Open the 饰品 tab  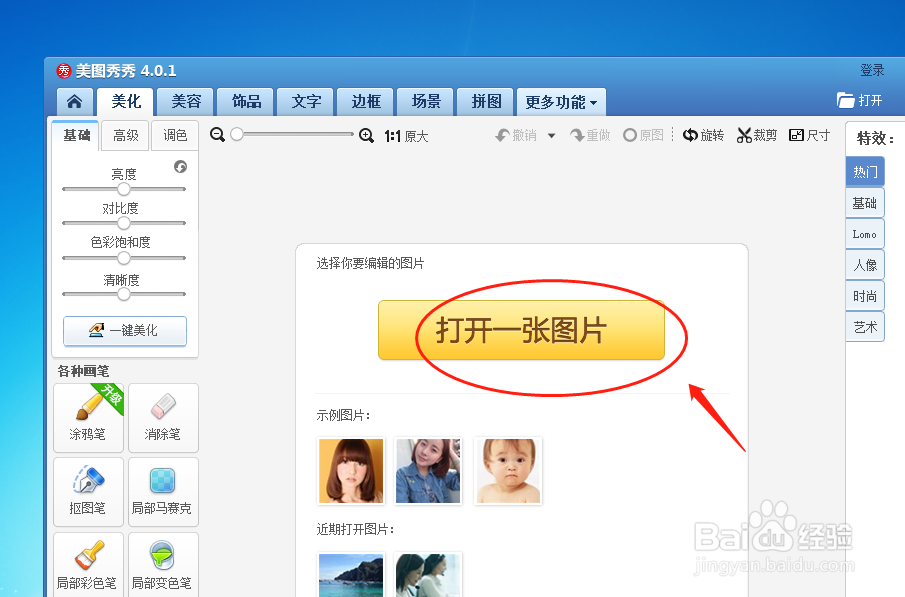pos(246,102)
